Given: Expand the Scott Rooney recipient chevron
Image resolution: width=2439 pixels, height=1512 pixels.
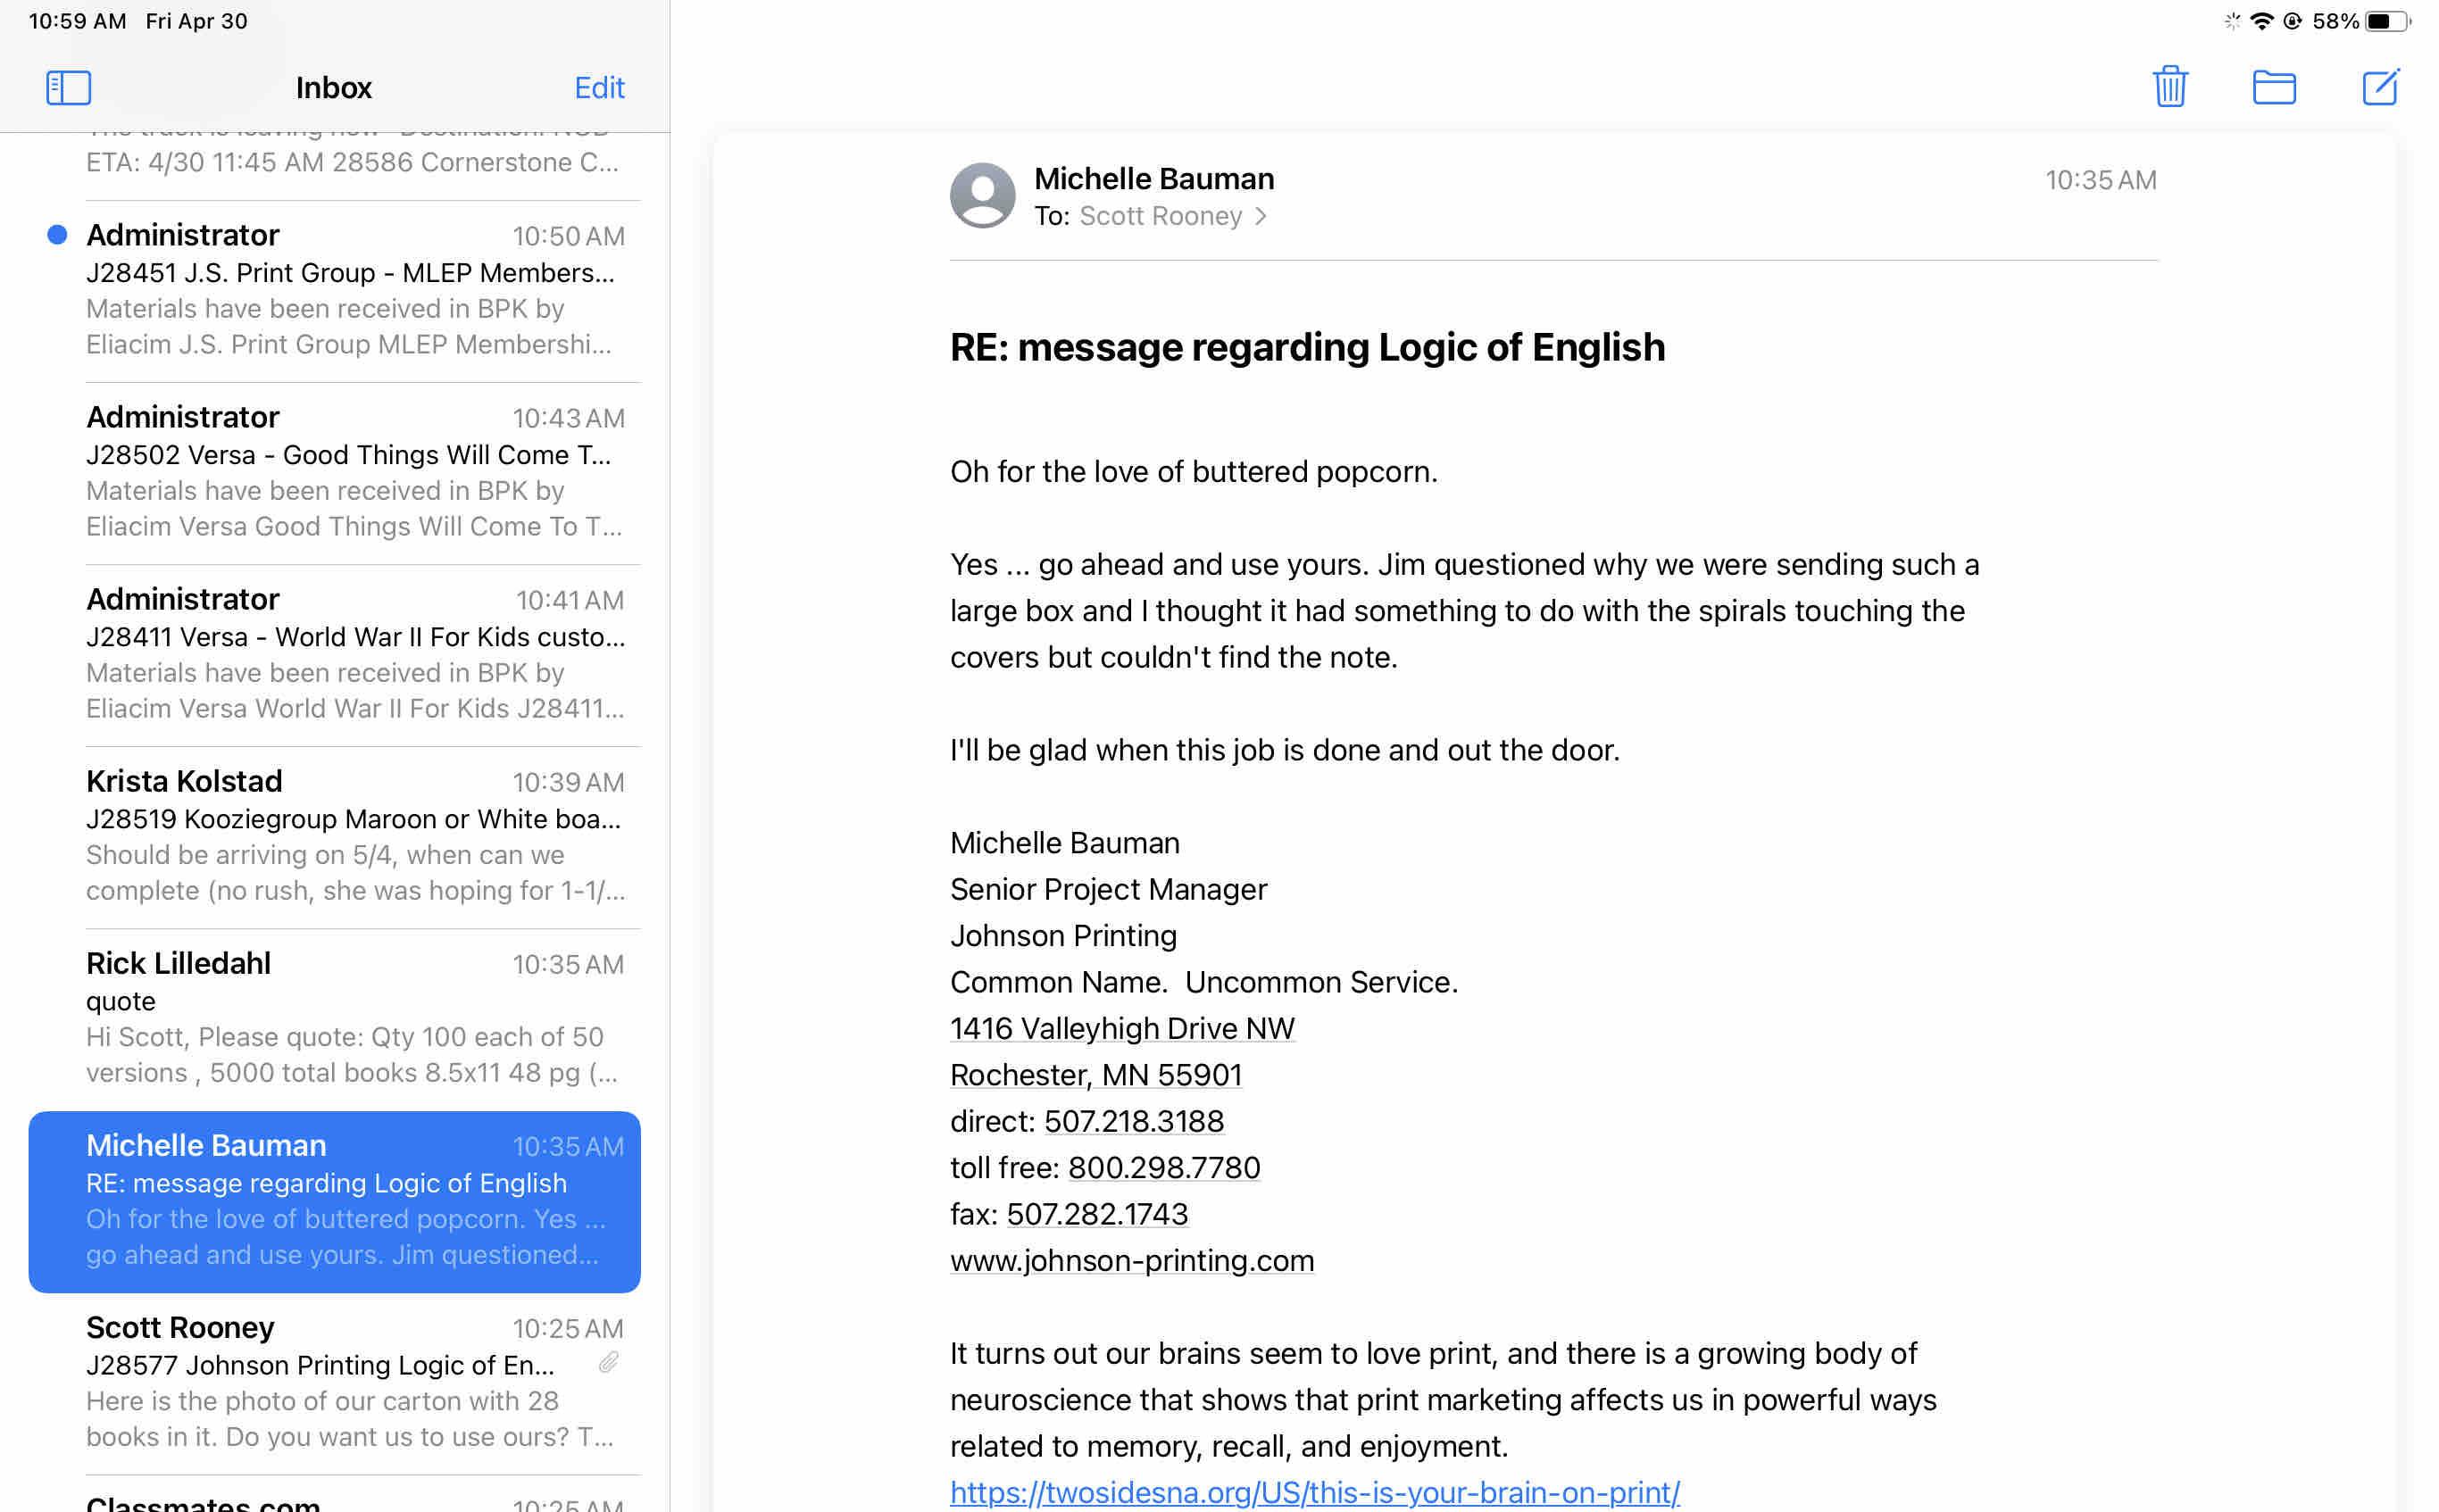Looking at the screenshot, I should (1261, 216).
